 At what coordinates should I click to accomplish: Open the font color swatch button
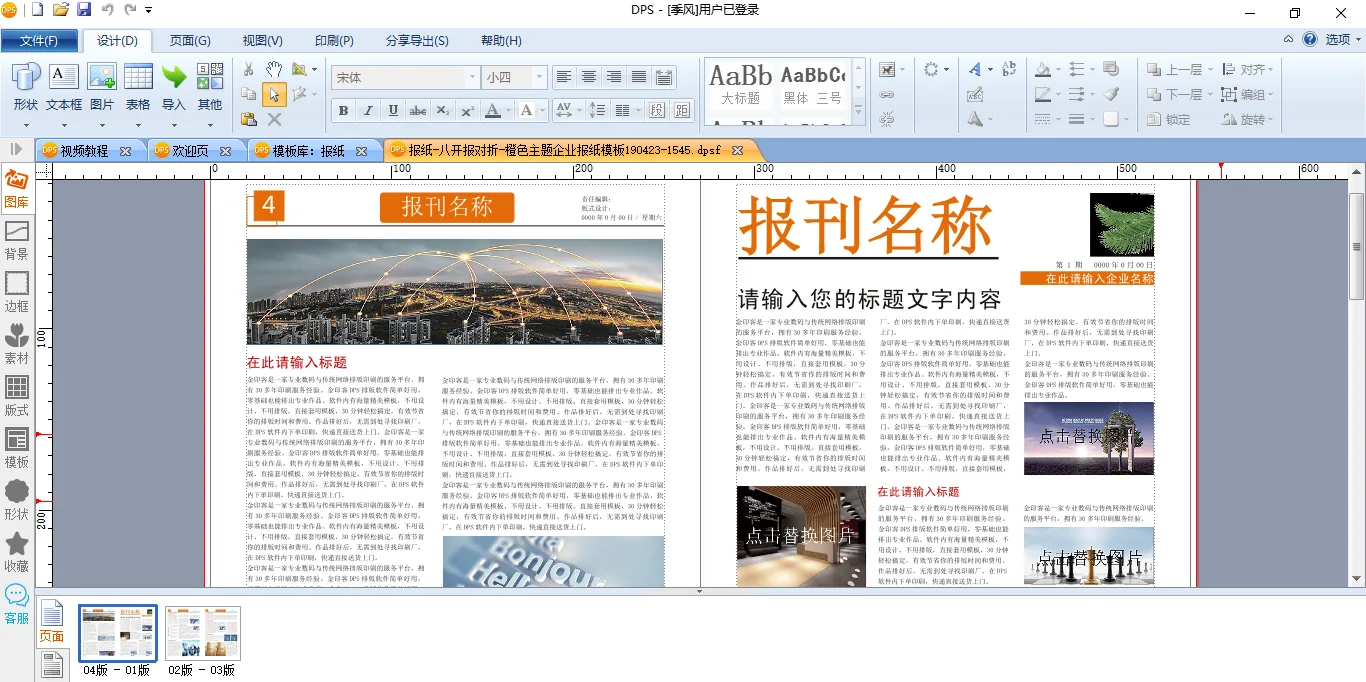click(x=493, y=111)
